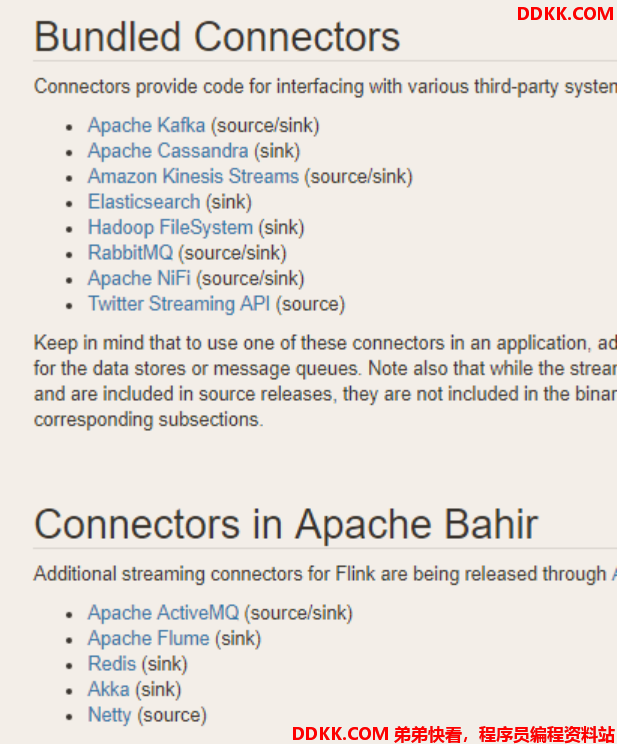Open the Apache Cassandra connector link
This screenshot has height=744, width=617.
pyautogui.click(x=168, y=151)
